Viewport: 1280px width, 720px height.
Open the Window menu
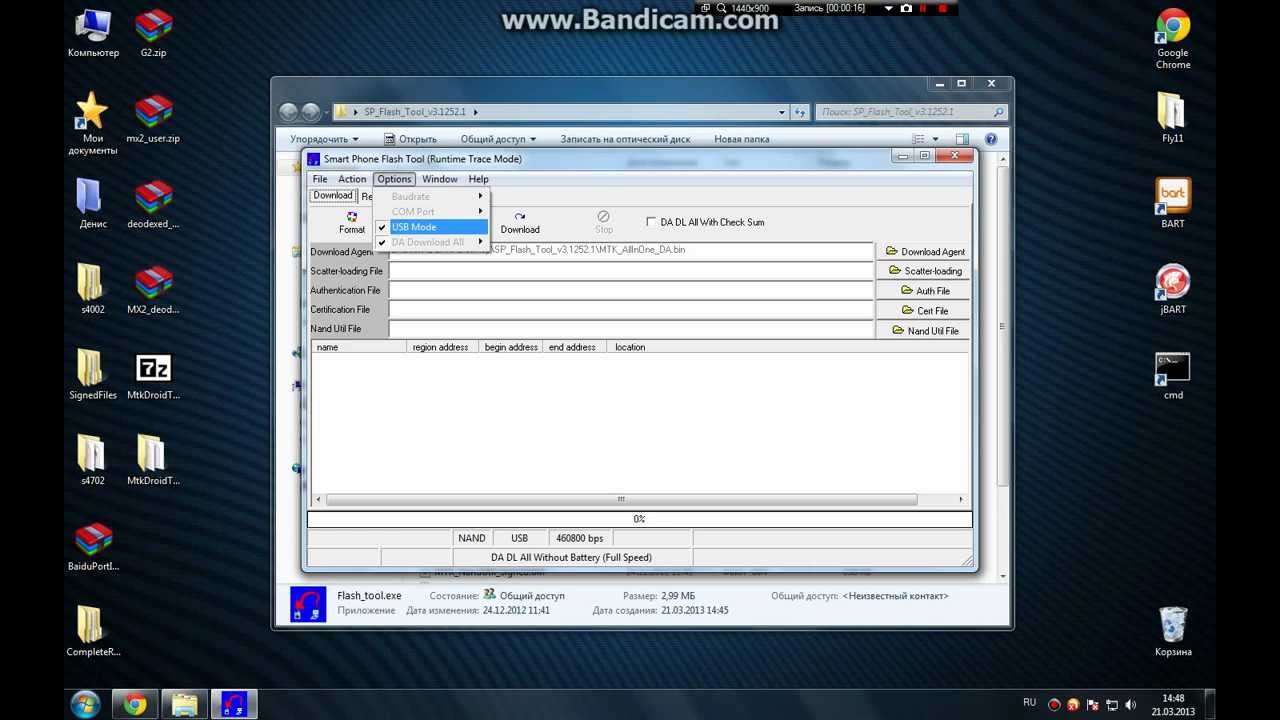(x=440, y=179)
